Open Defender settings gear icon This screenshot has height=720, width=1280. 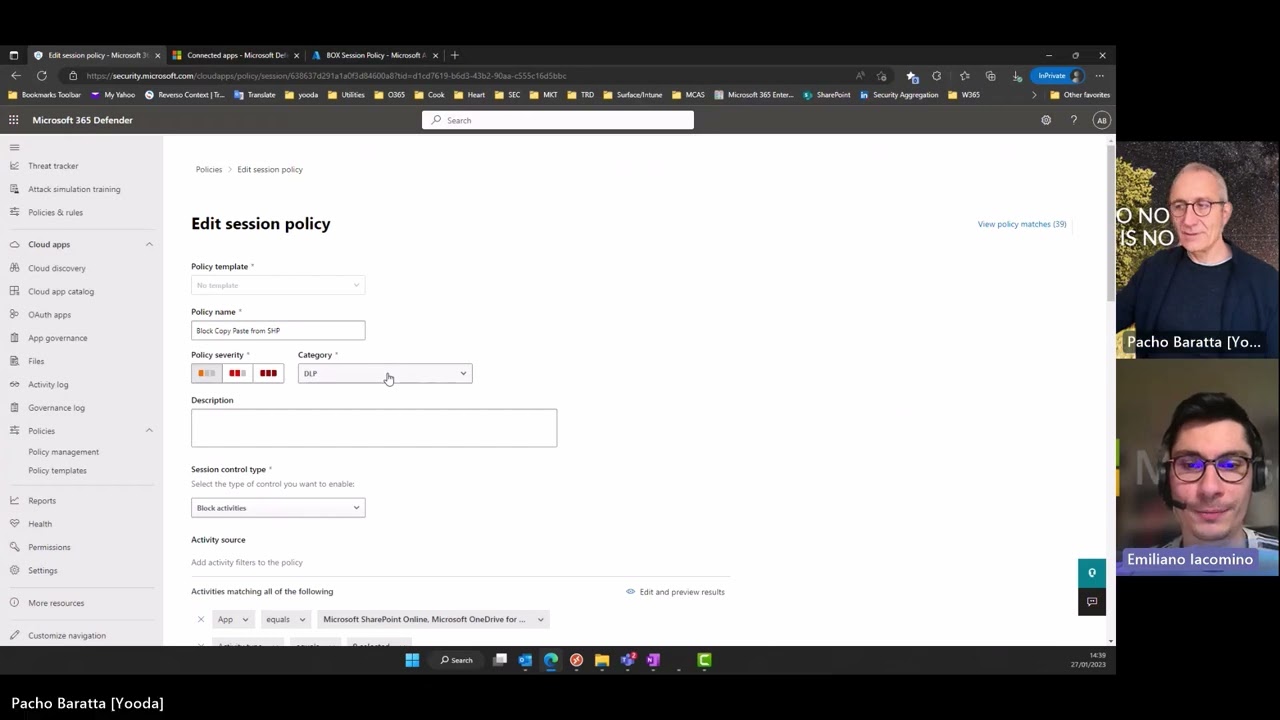point(1046,120)
